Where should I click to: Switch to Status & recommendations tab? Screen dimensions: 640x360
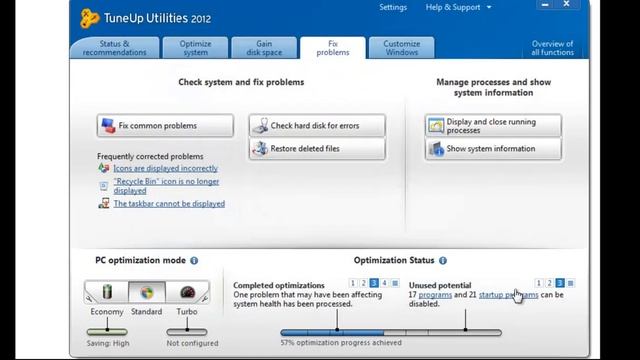[114, 48]
